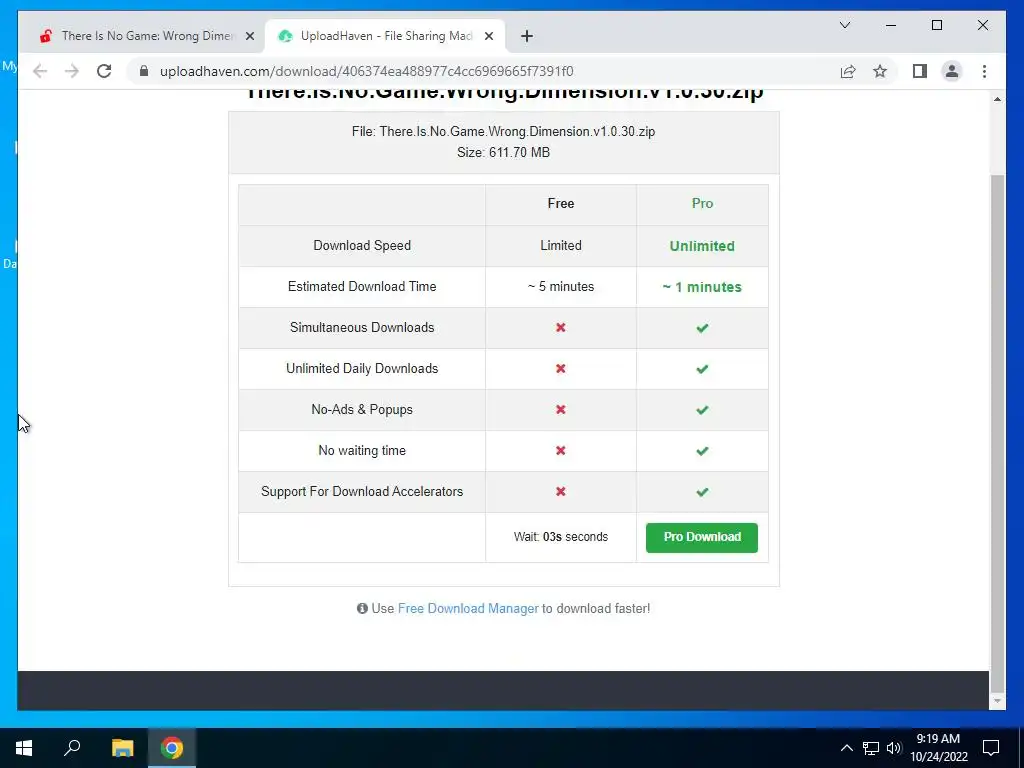Click the No waiting time label
The width and height of the screenshot is (1024, 768).
[362, 451]
